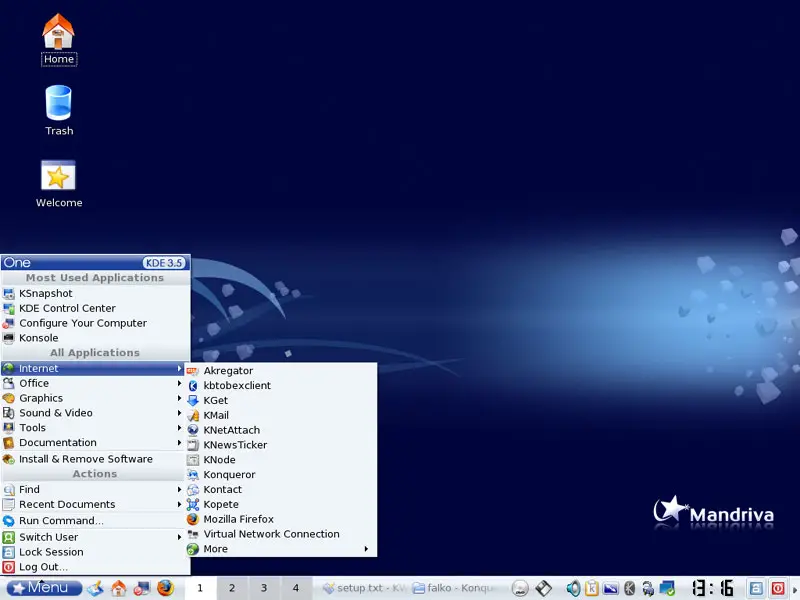
Task: Activate the setup.txt taskbar entry
Action: pos(364,588)
